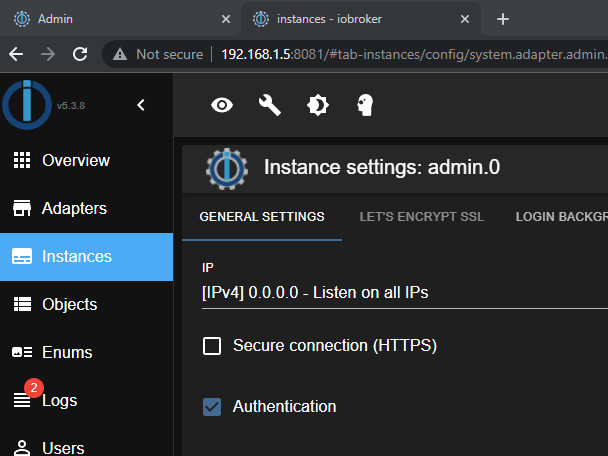This screenshot has width=608, height=456.
Task: Click the wrench icon in top toolbar
Action: [270, 105]
